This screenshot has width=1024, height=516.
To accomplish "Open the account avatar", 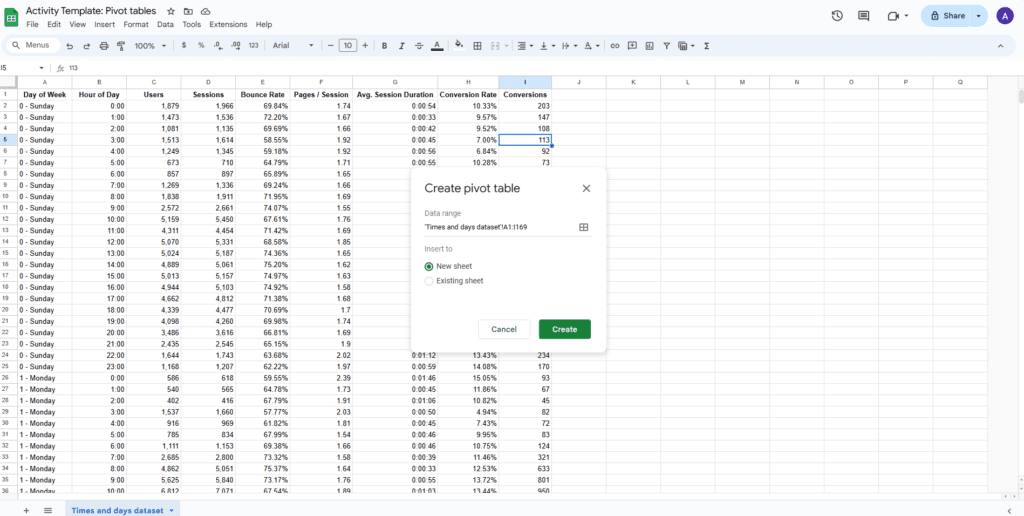I will click(1005, 16).
